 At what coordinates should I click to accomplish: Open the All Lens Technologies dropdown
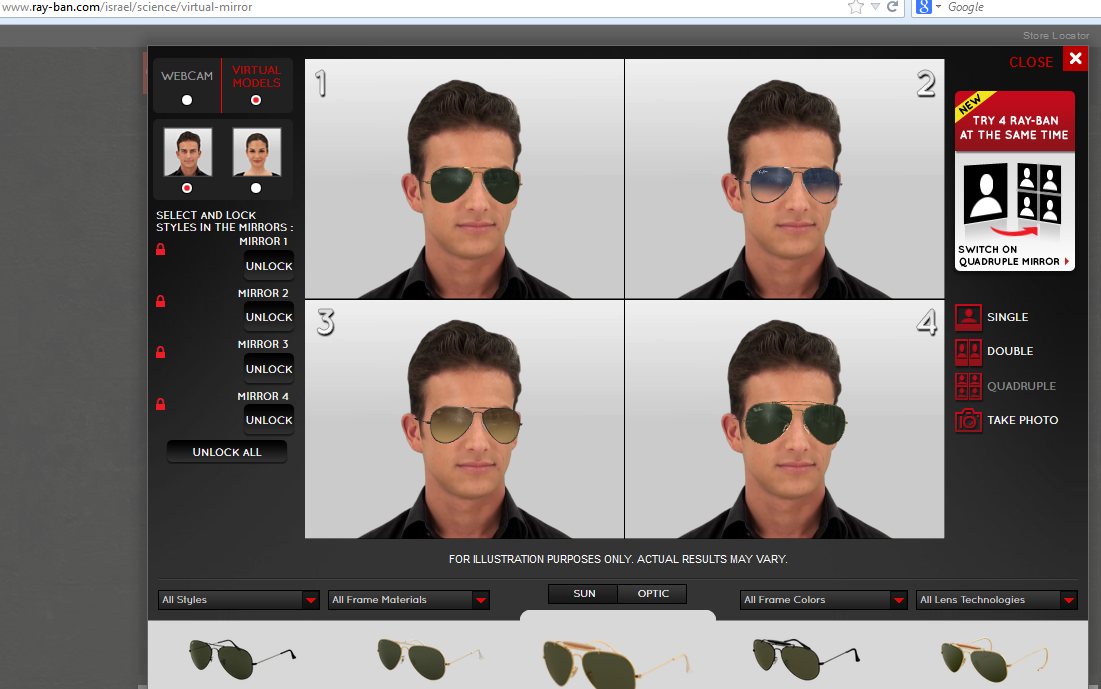pyautogui.click(x=997, y=600)
